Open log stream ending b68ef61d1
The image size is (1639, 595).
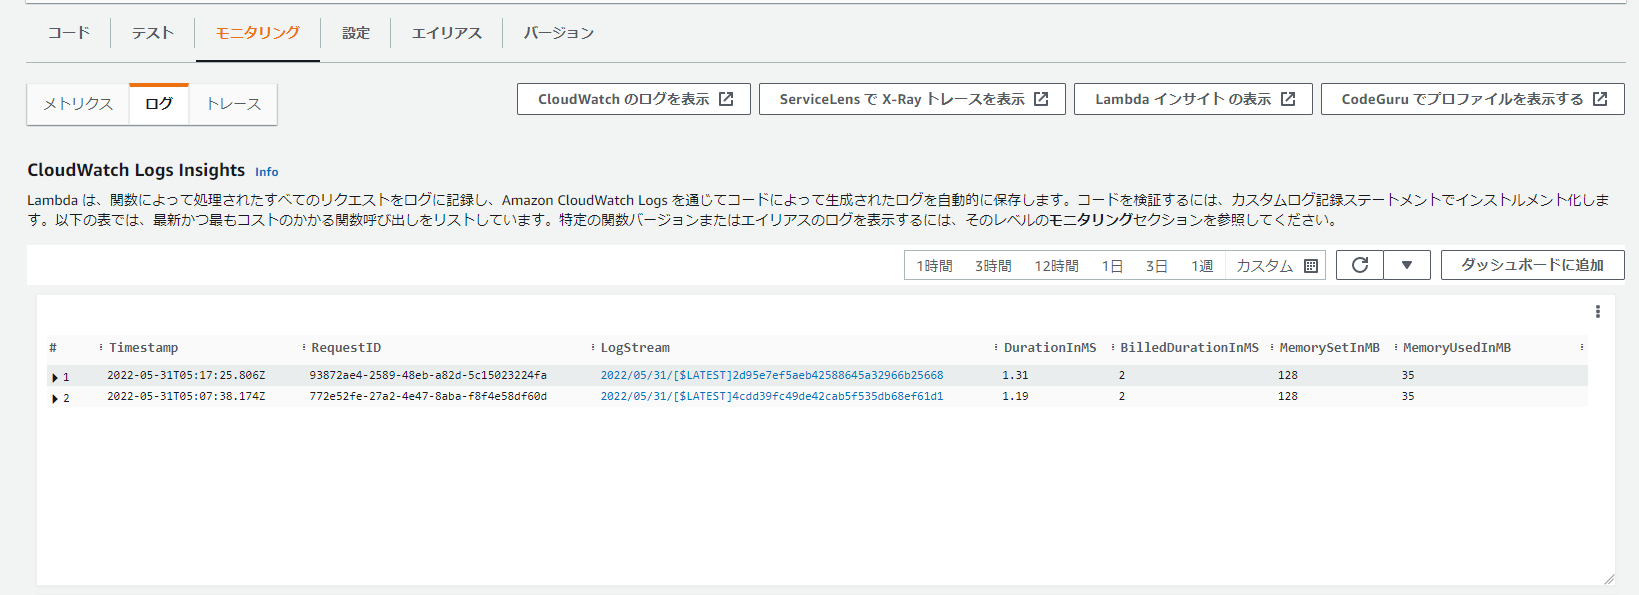pos(772,397)
